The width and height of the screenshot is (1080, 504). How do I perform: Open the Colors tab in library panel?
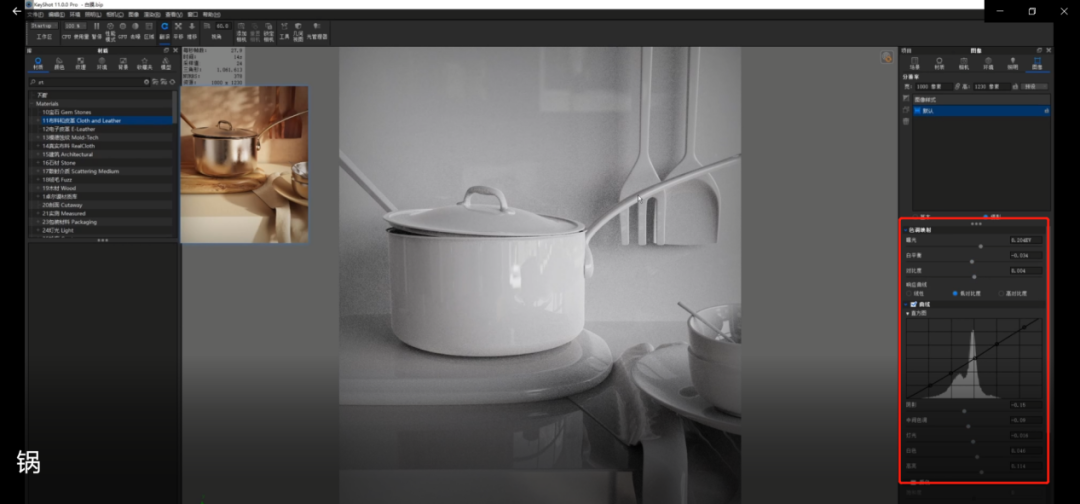click(x=60, y=63)
